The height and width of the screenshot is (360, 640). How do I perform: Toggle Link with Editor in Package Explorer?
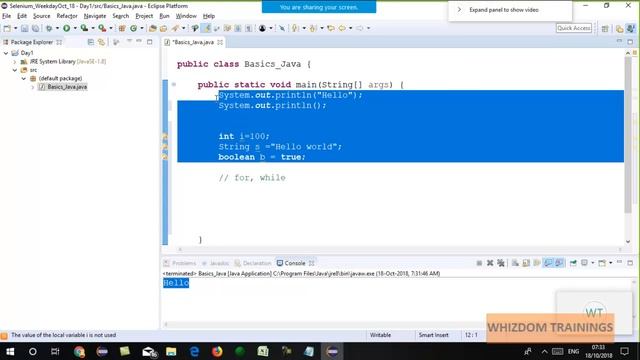click(x=101, y=42)
